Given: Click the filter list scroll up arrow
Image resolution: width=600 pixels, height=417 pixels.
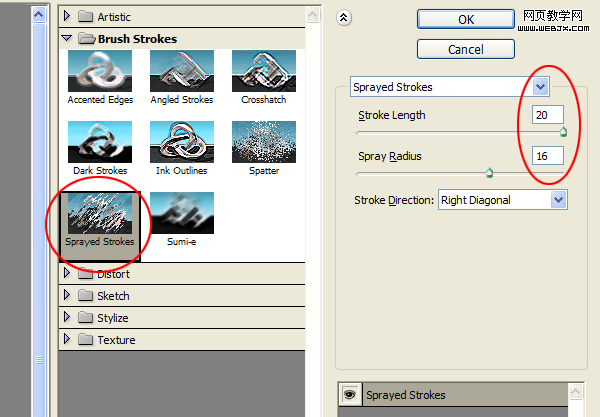Looking at the screenshot, I should (313, 15).
